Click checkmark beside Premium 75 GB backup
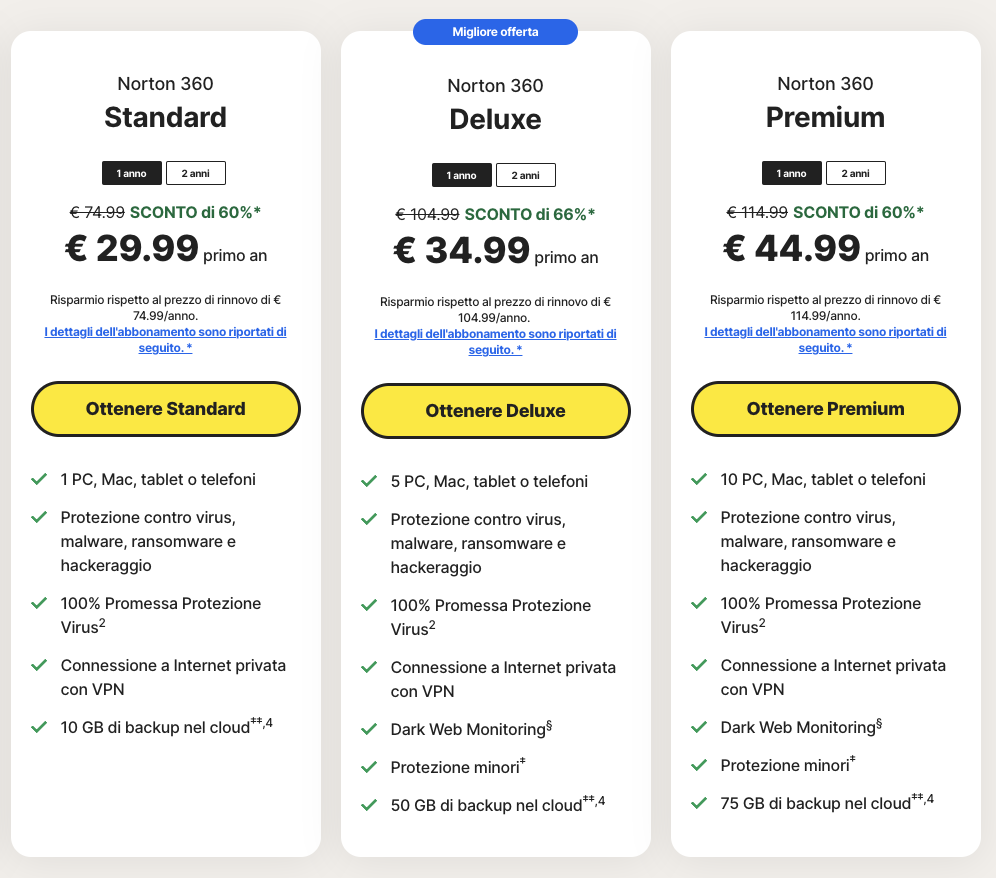 click(x=699, y=803)
